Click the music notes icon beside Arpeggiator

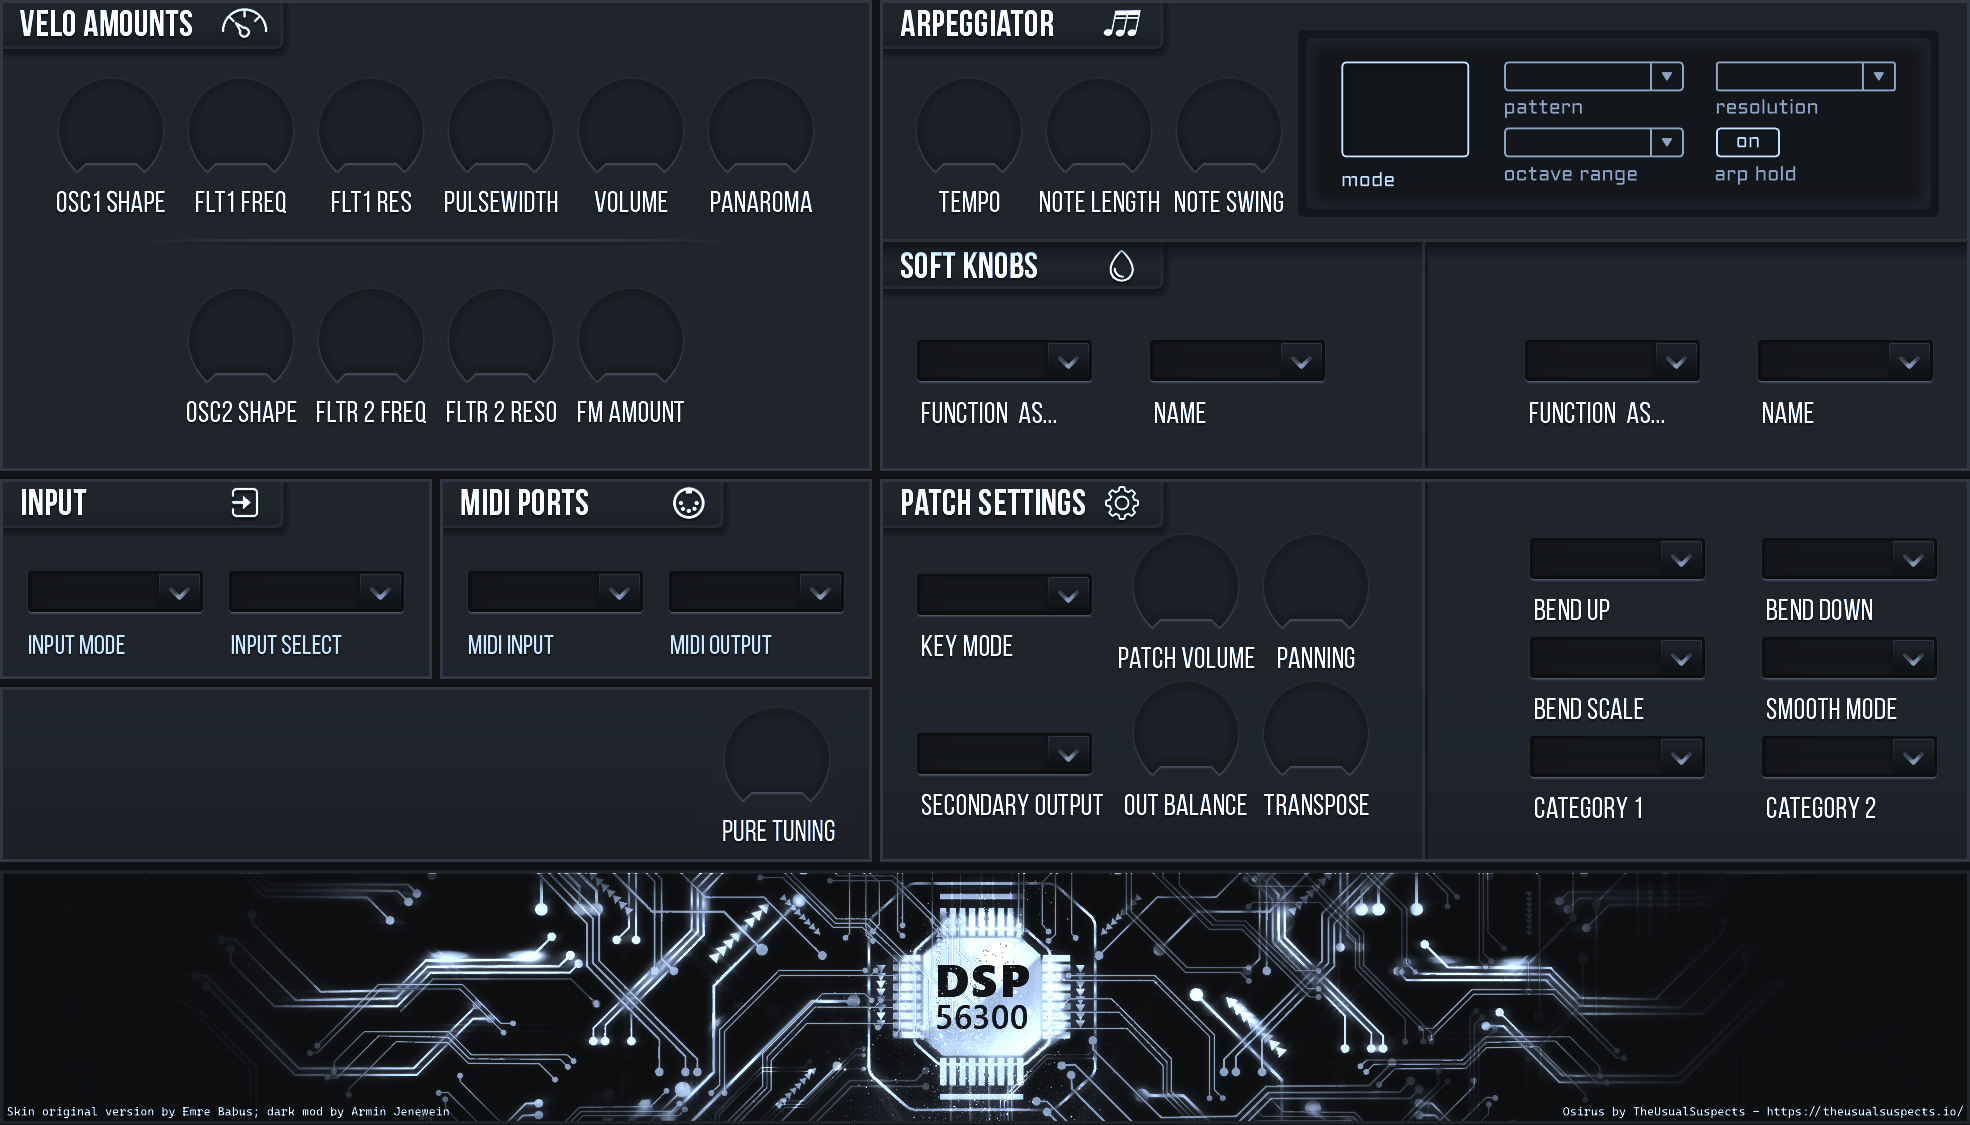coord(1121,23)
